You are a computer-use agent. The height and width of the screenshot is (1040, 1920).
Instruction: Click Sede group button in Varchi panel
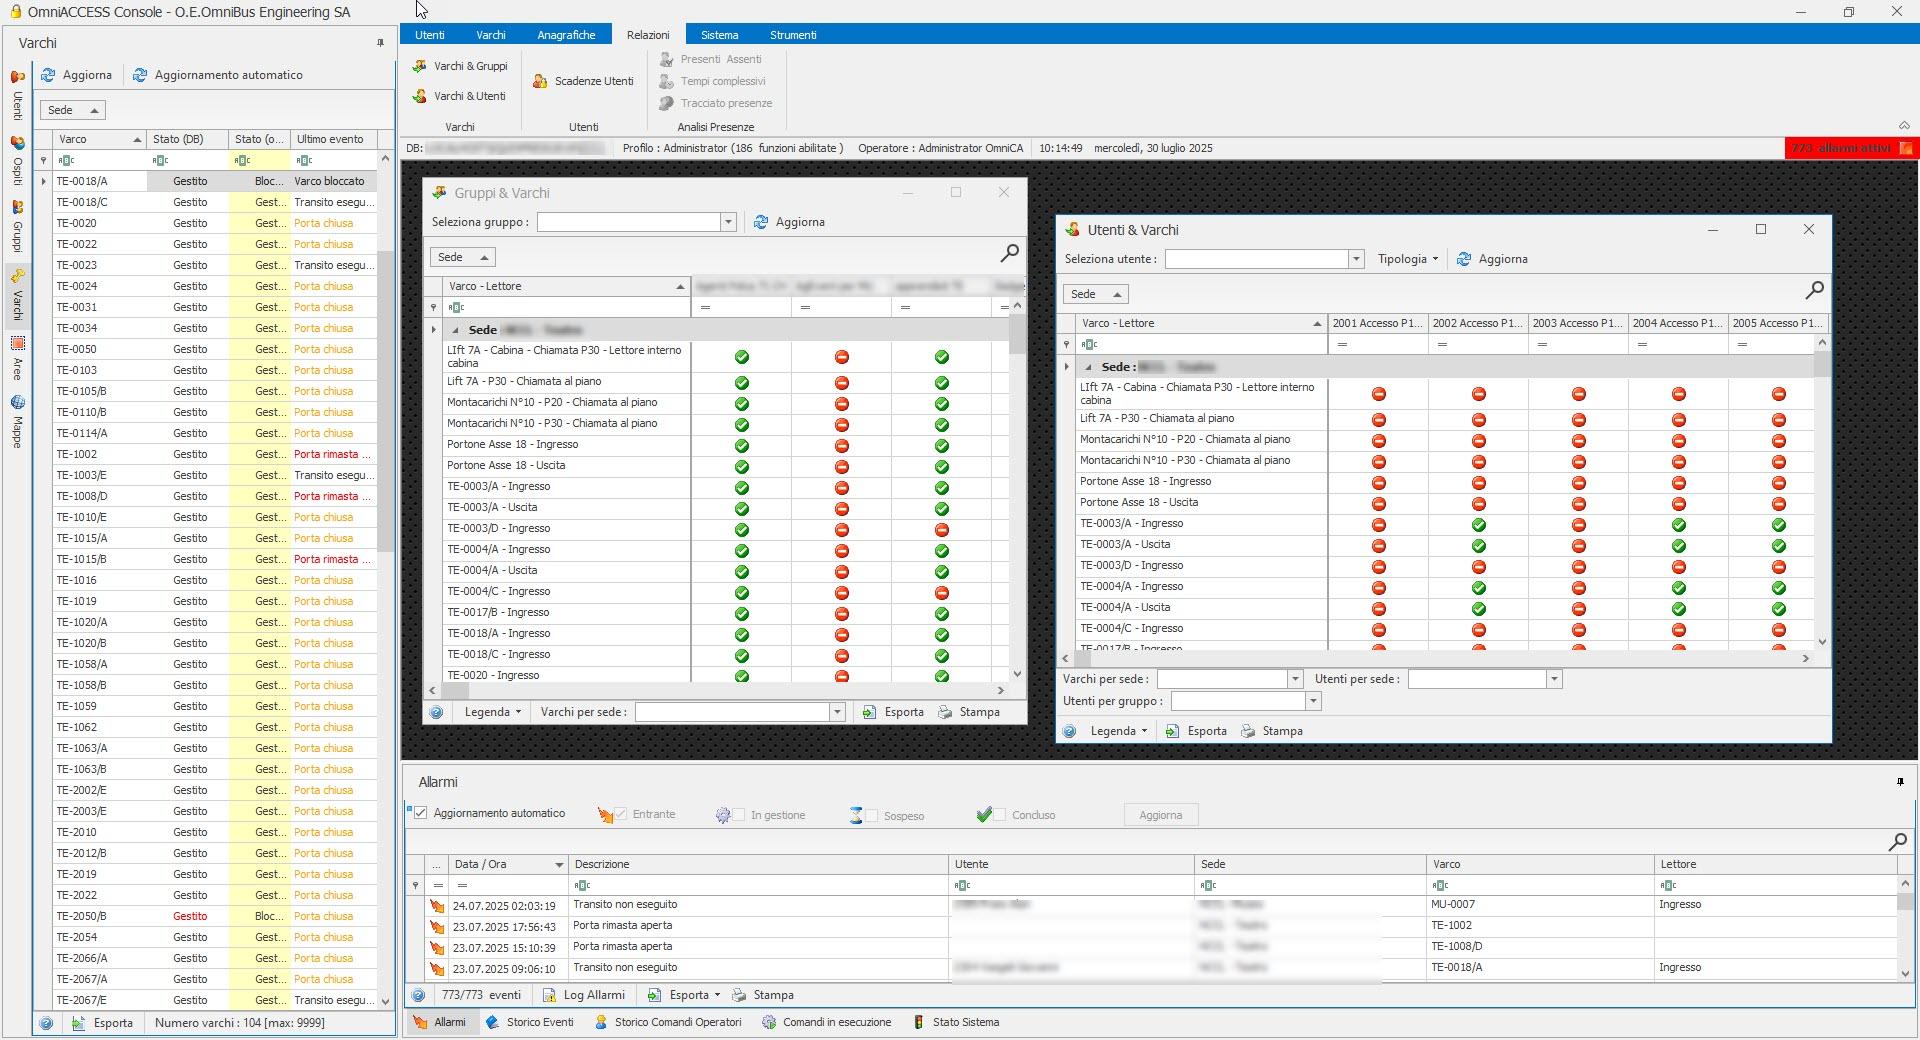(x=73, y=110)
